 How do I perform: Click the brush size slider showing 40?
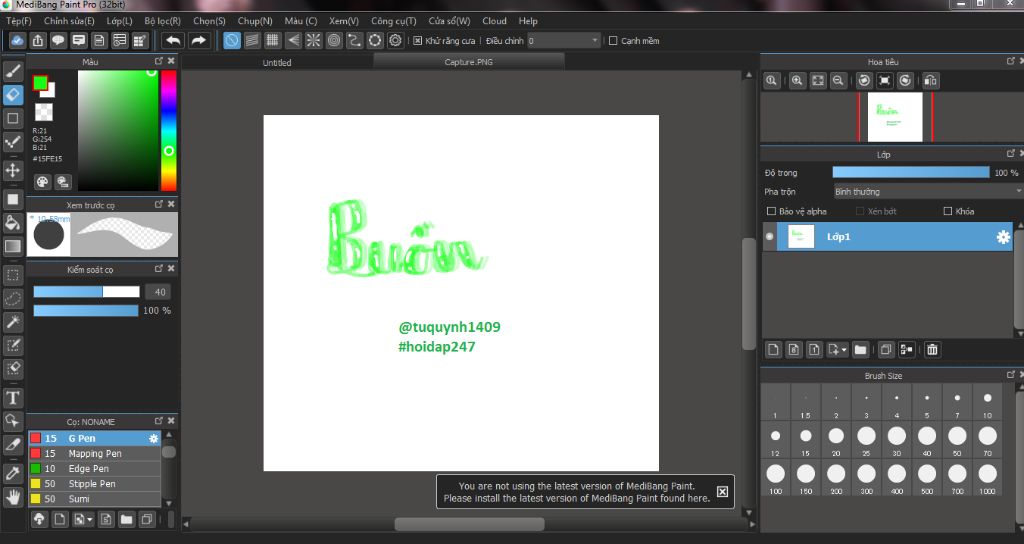pyautogui.click(x=86, y=292)
